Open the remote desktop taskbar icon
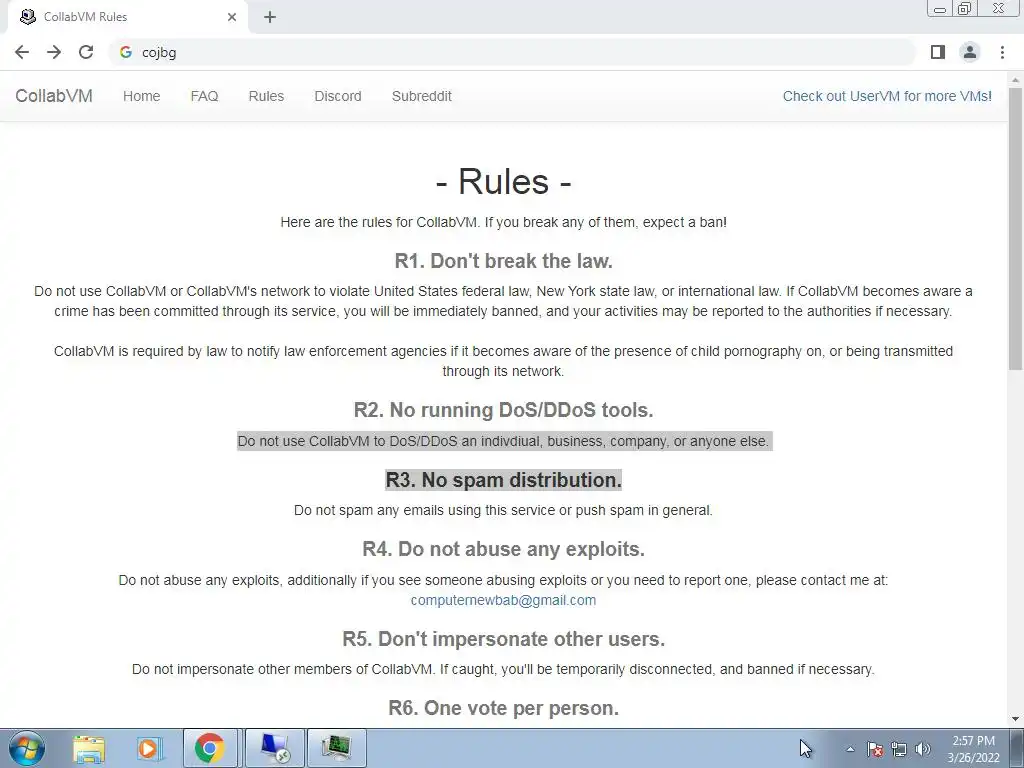This screenshot has height=768, width=1024. (274, 748)
